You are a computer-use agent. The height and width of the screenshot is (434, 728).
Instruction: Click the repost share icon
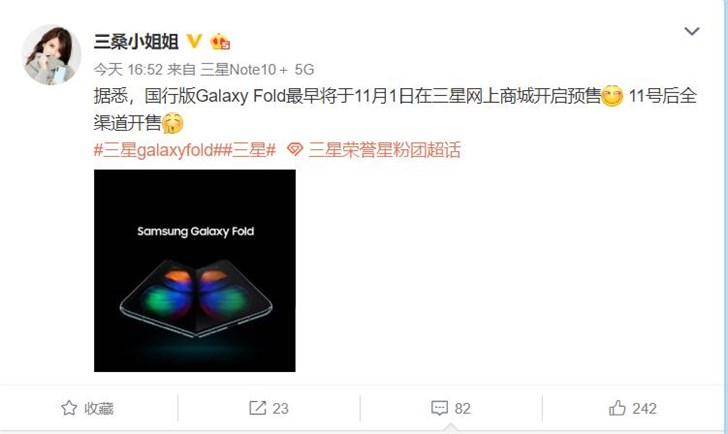point(258,408)
